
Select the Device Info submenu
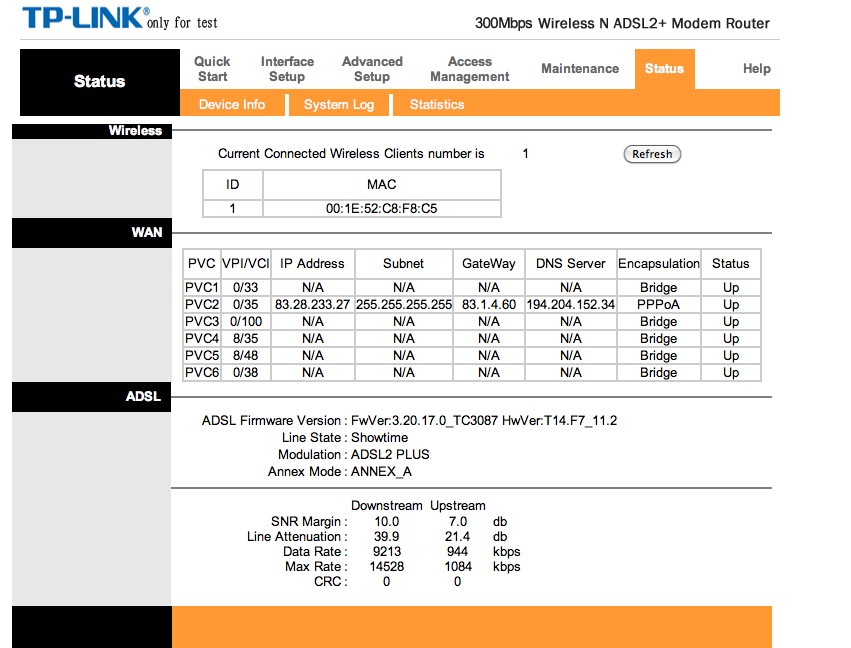pyautogui.click(x=232, y=104)
